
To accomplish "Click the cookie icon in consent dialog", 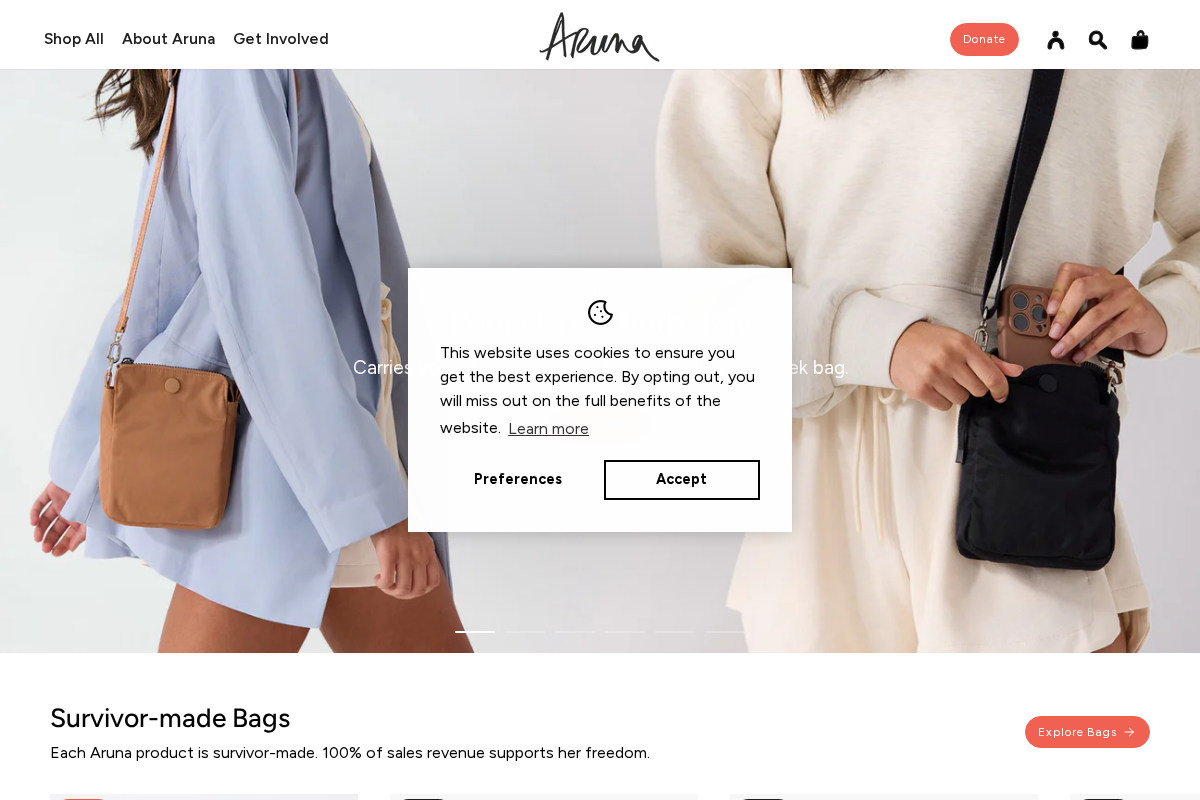I will click(600, 312).
